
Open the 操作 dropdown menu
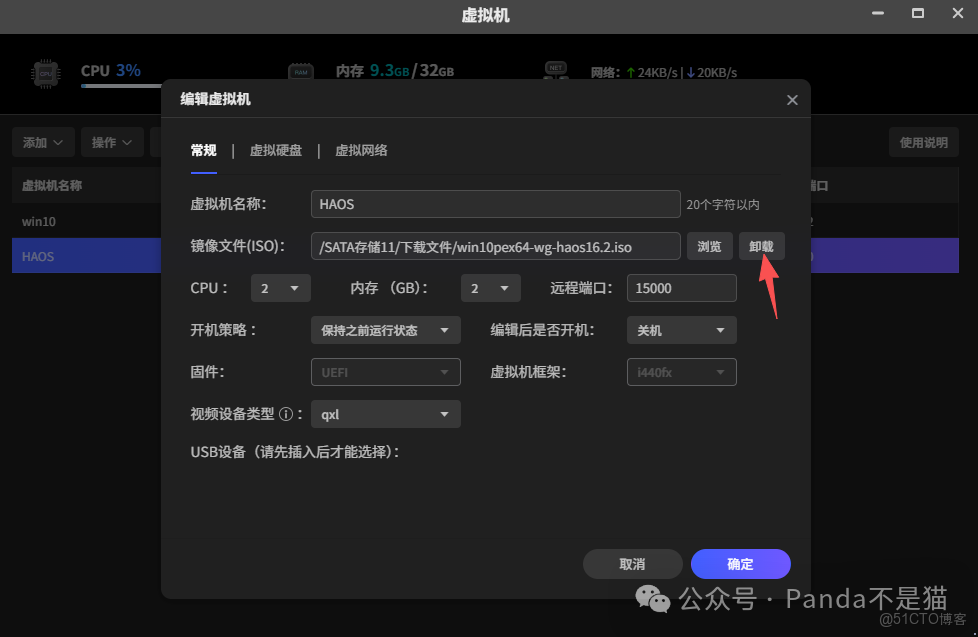111,142
